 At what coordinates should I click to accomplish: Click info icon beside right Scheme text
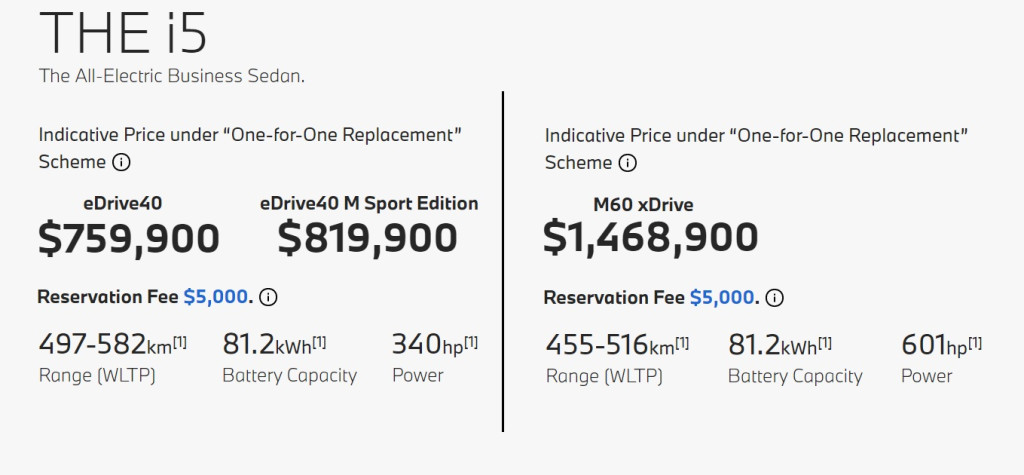(x=627, y=163)
